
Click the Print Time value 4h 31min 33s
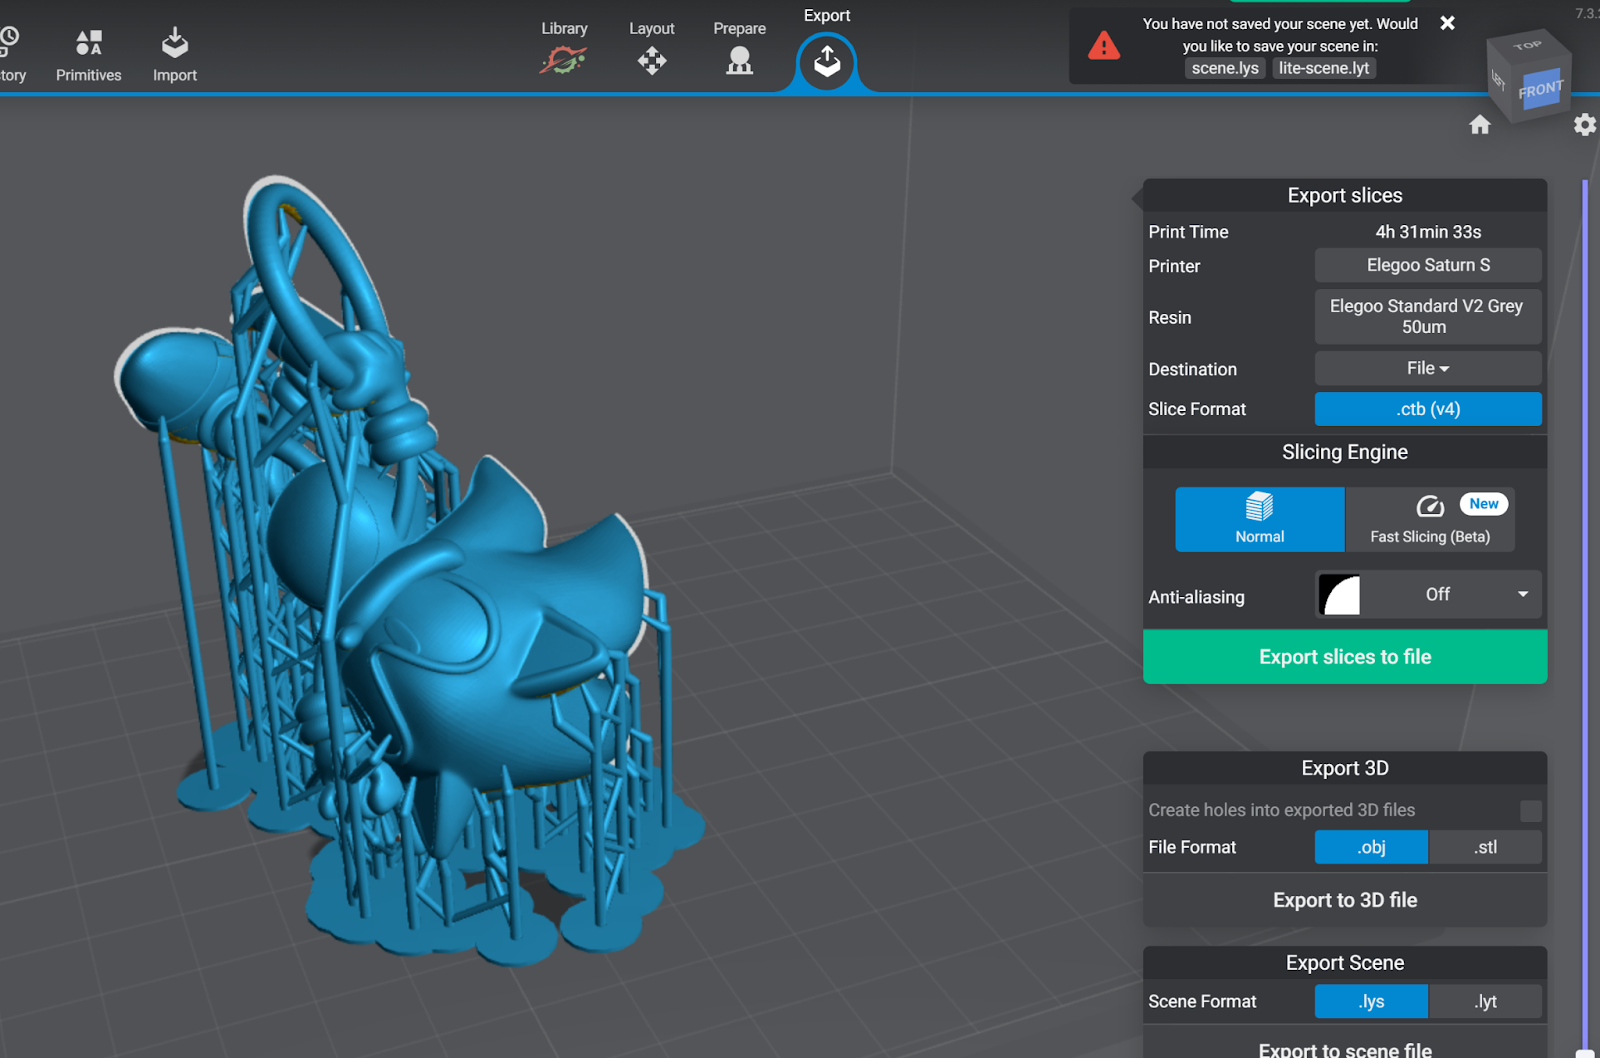pyautogui.click(x=1428, y=232)
